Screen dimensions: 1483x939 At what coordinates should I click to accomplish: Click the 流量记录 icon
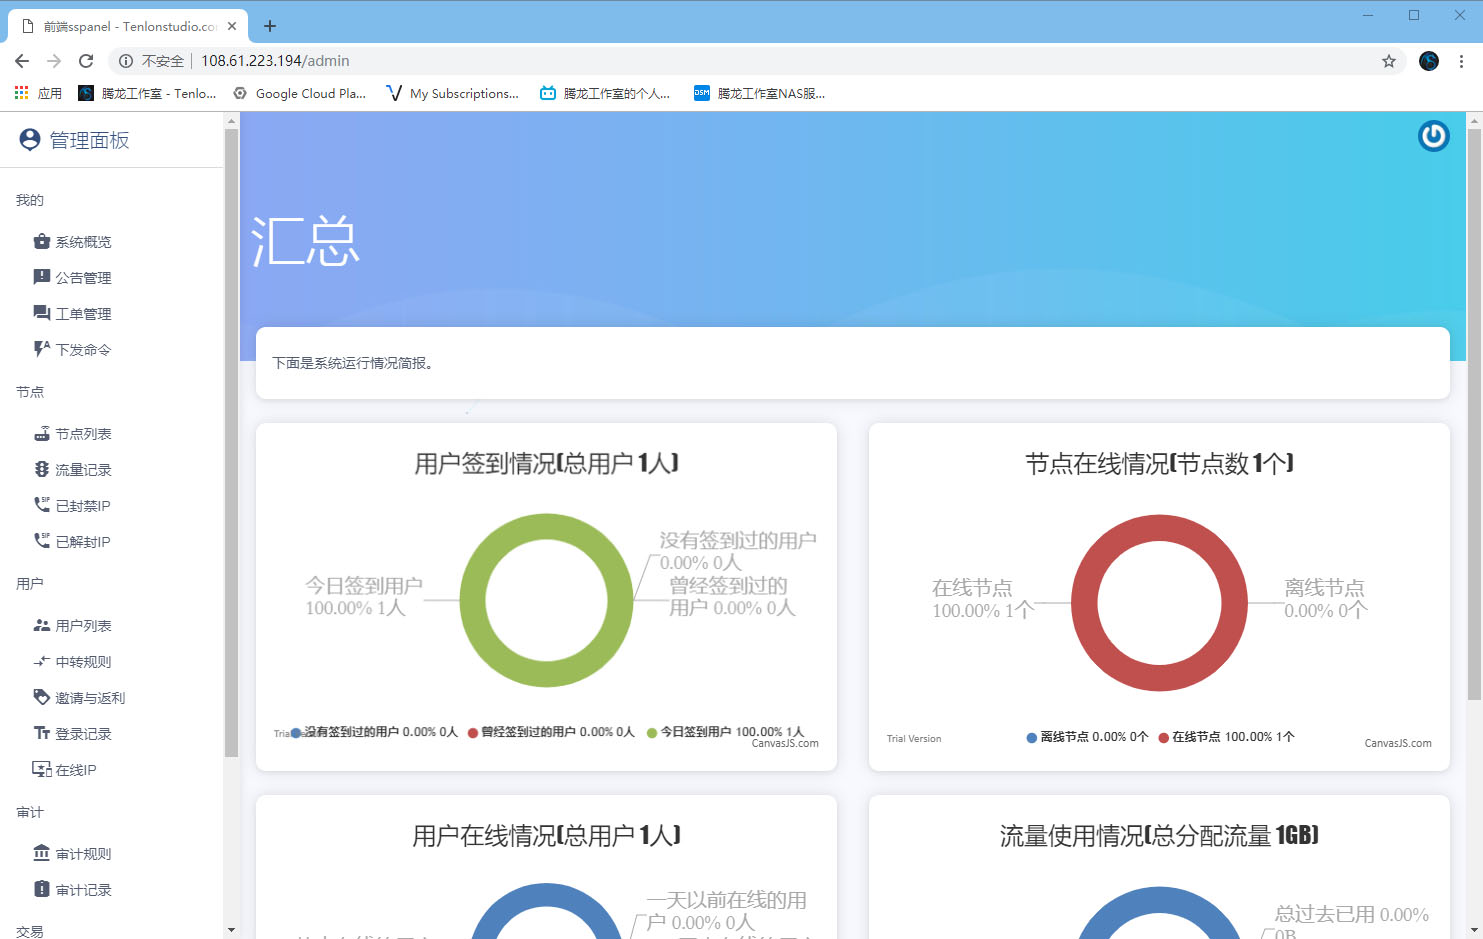42,469
